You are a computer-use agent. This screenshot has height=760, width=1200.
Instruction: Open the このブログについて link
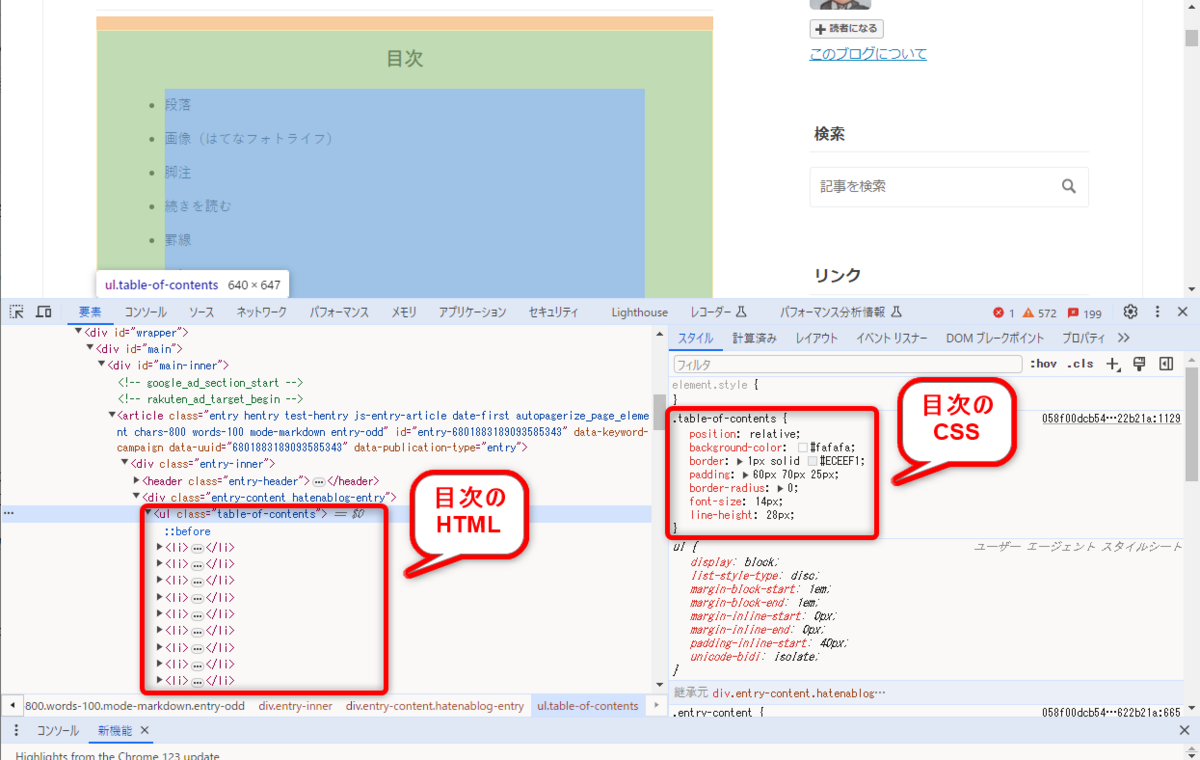(x=868, y=54)
